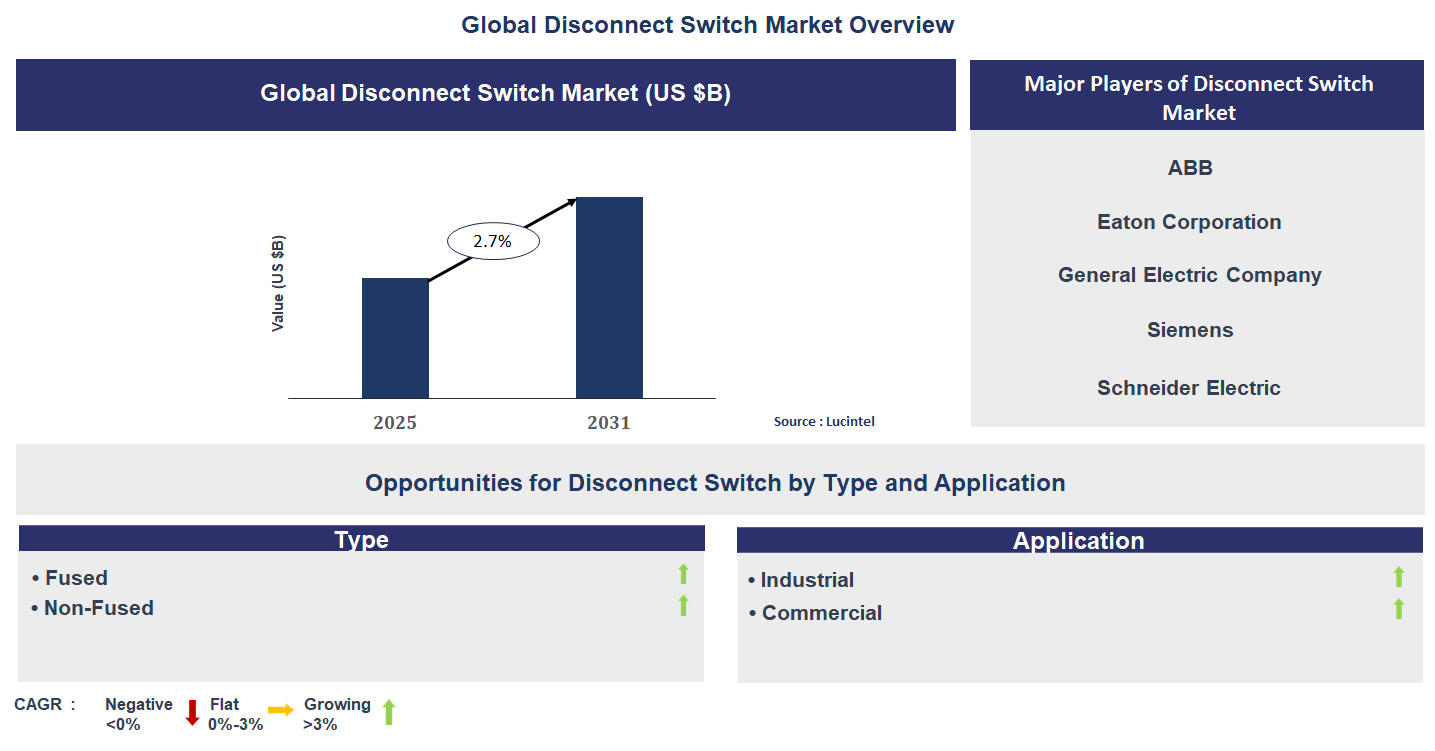Select Schneider Electric from the players list
1435x751 pixels.
tap(1188, 388)
